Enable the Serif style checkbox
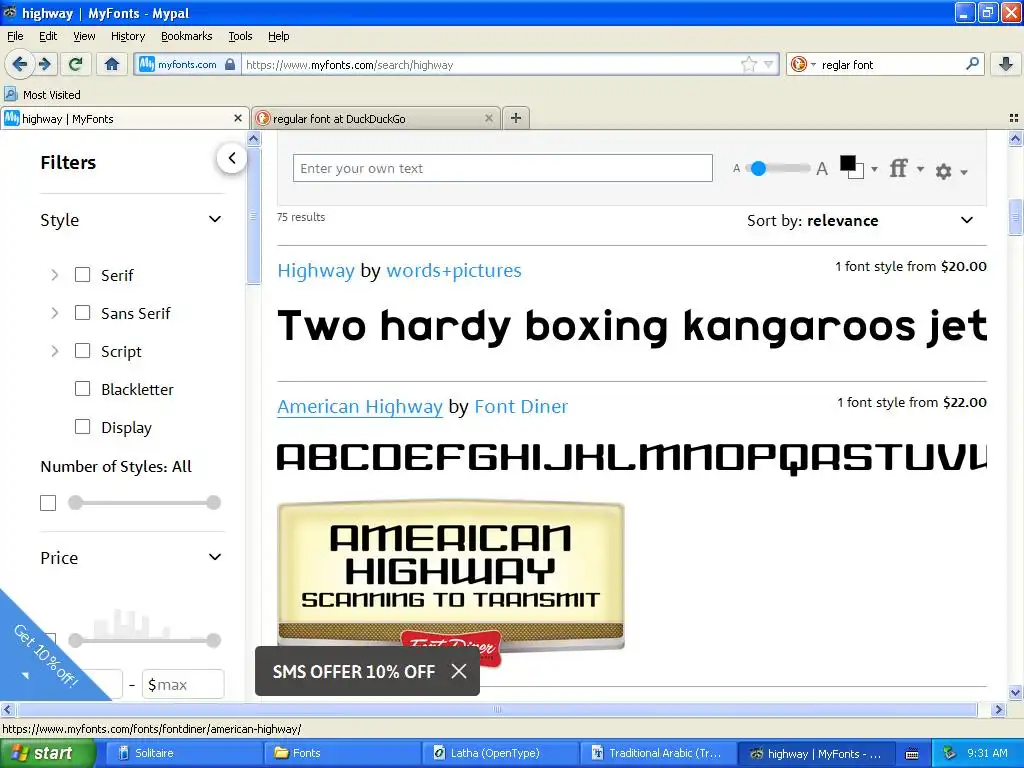The width and height of the screenshot is (1024, 768). pyautogui.click(x=82, y=275)
